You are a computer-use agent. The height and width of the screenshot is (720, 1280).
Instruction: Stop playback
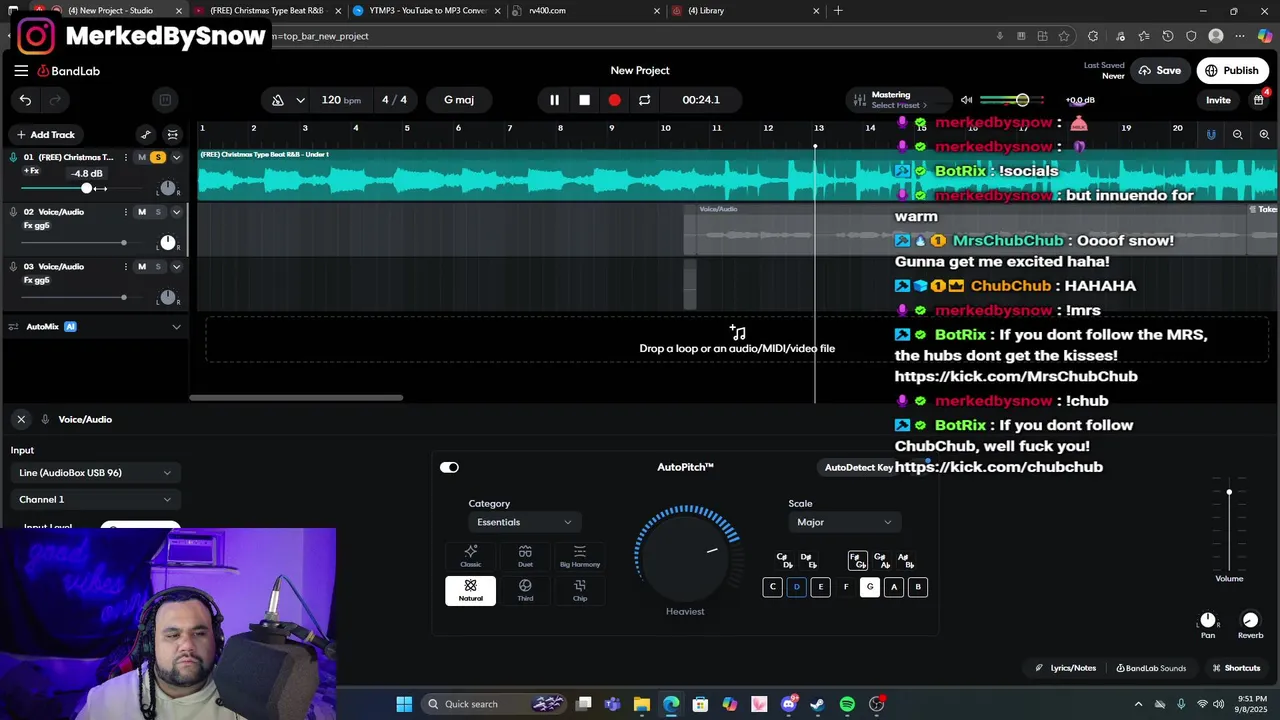click(x=584, y=100)
